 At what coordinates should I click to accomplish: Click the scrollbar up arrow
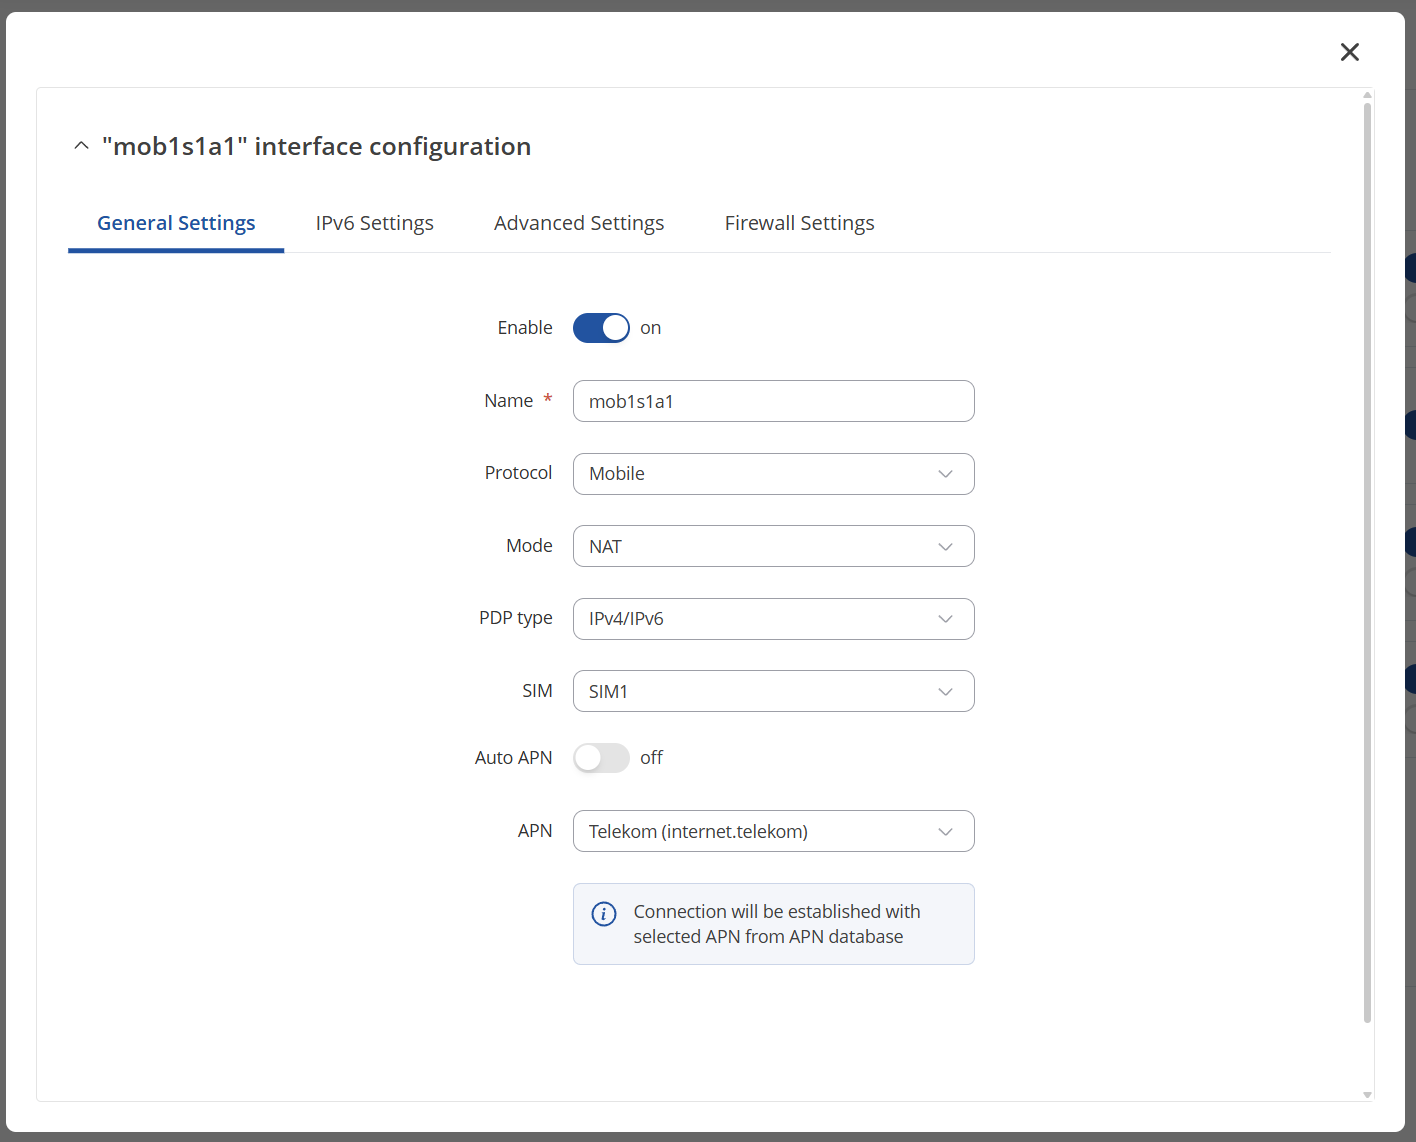coord(1367,95)
